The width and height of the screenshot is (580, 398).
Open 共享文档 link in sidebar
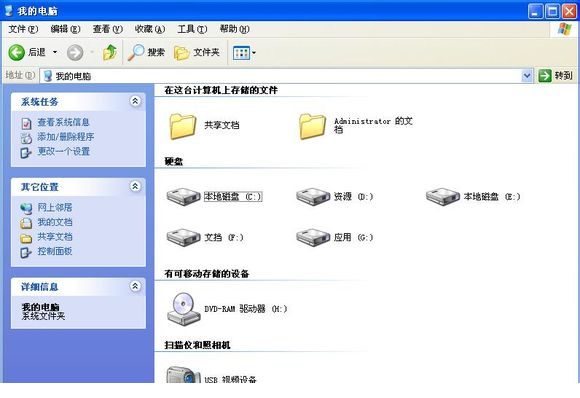[x=55, y=237]
